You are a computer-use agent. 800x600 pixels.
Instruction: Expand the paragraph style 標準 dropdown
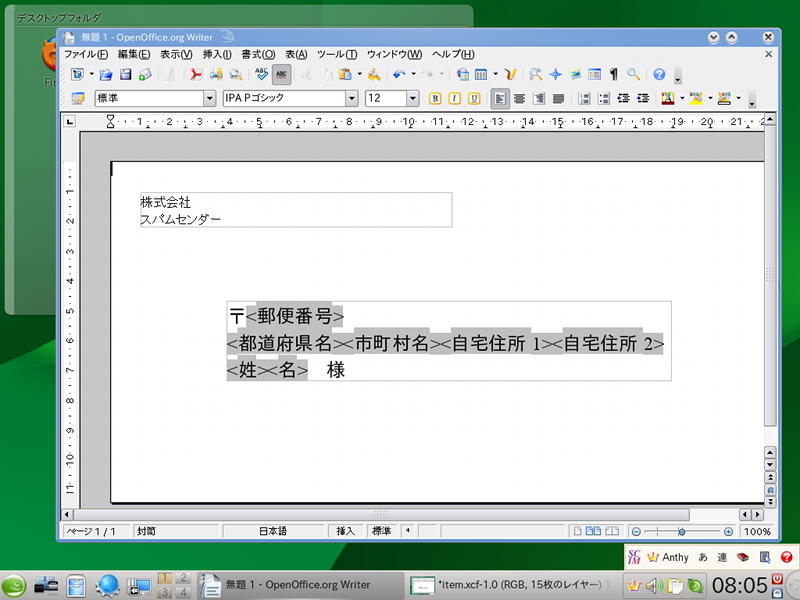[209, 98]
